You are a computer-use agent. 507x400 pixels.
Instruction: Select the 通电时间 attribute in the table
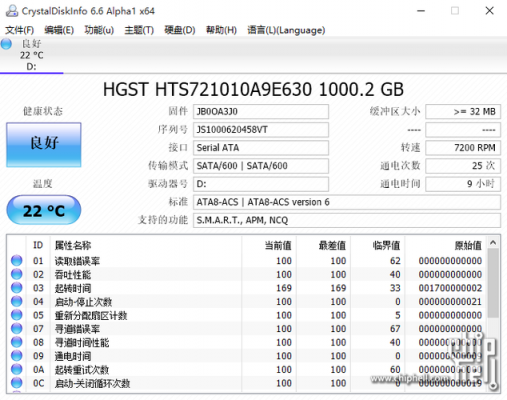click(247, 356)
